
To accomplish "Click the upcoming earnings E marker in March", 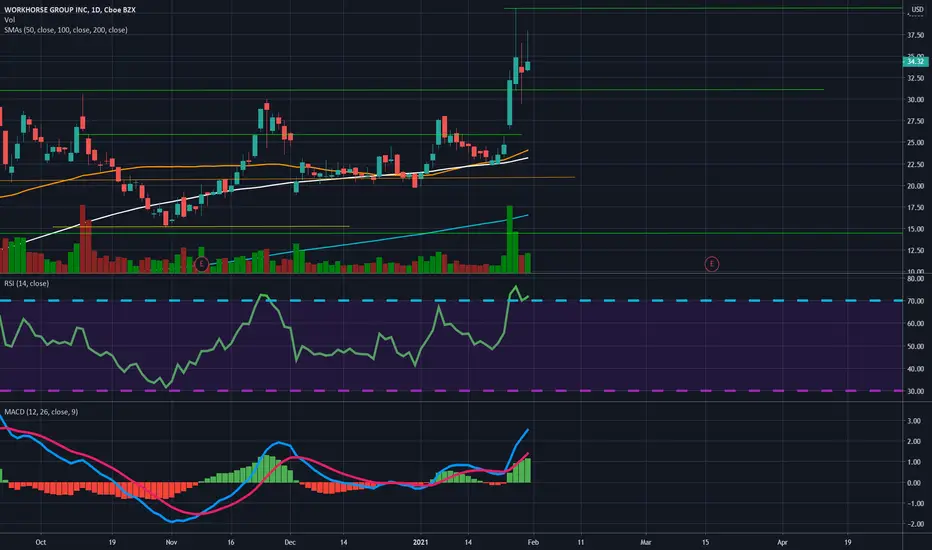I will (x=711, y=263).
